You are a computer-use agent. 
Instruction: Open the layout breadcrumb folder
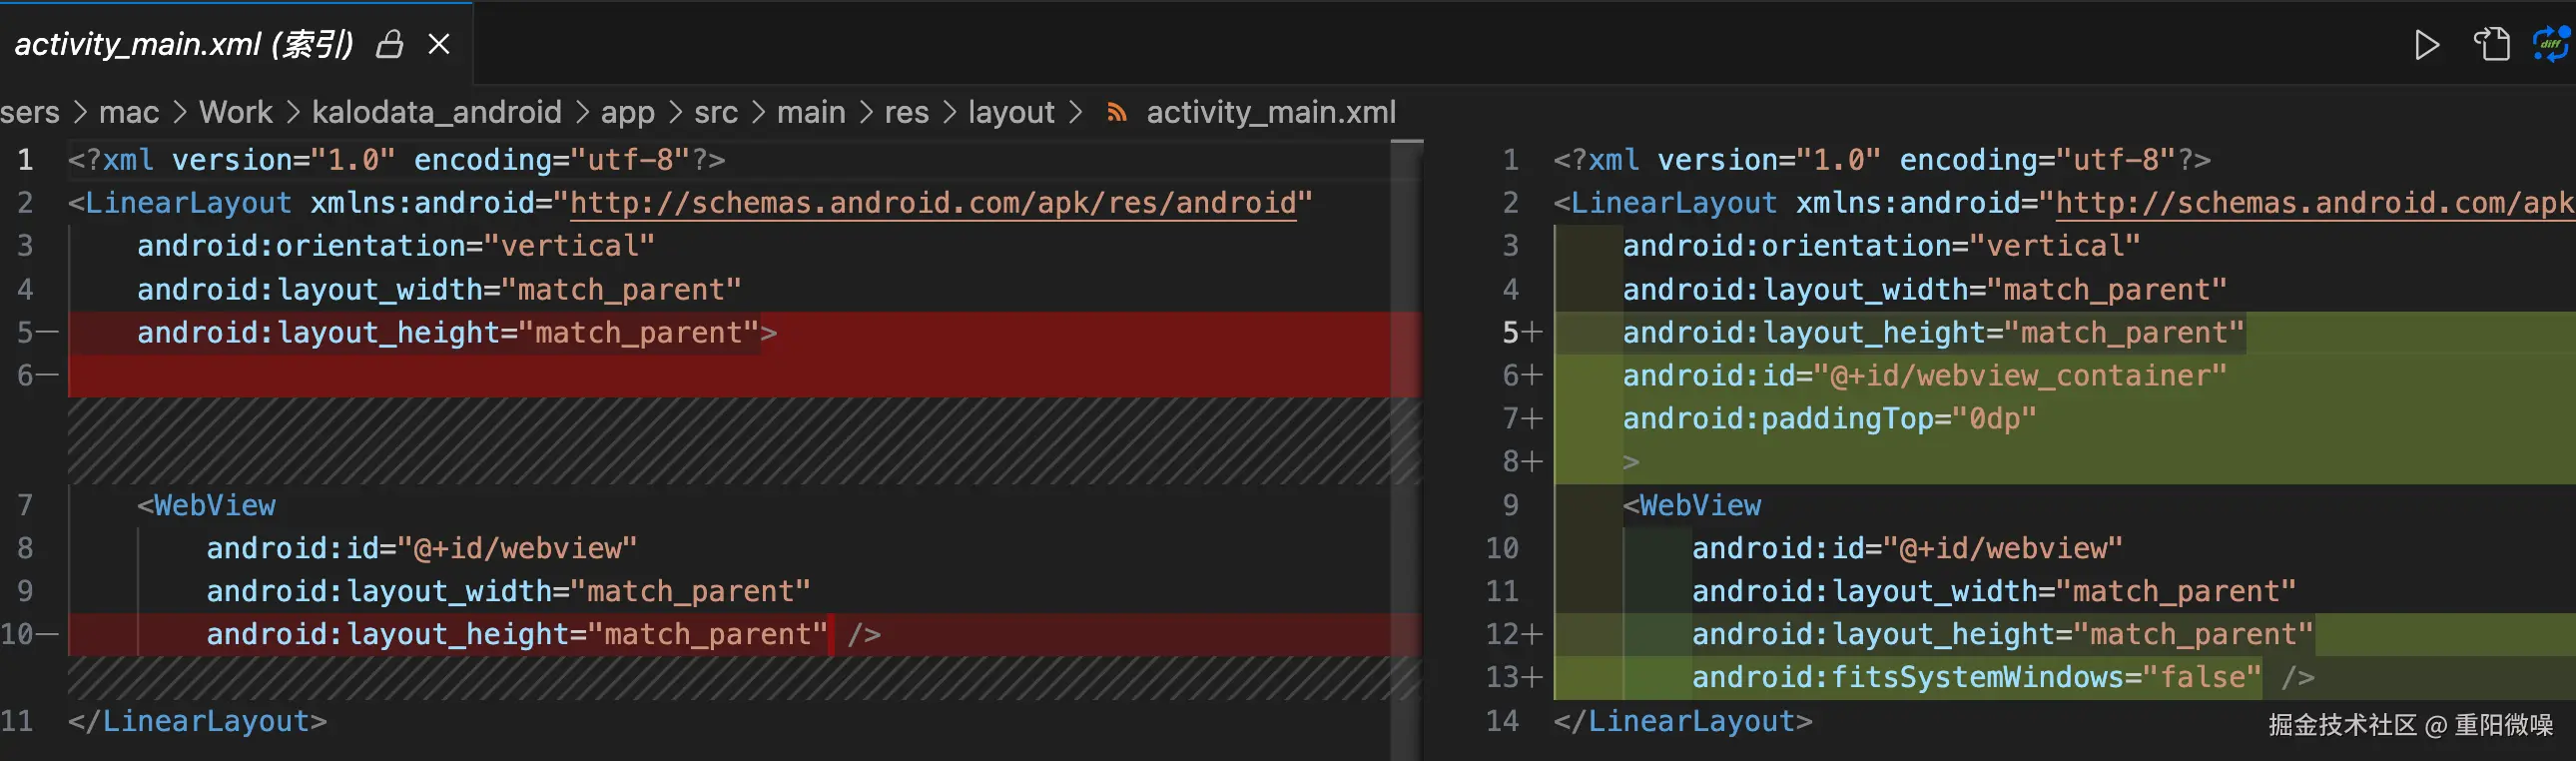pos(1010,113)
